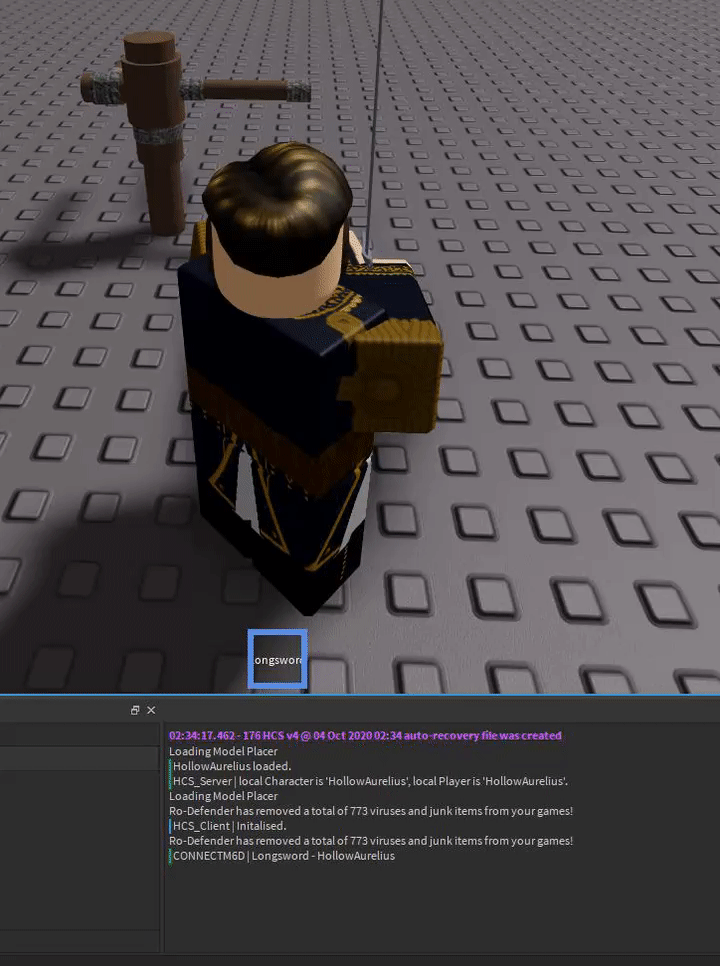Select 'HollowAurelius loaded.' output line
This screenshot has height=966, width=720.
tap(232, 766)
